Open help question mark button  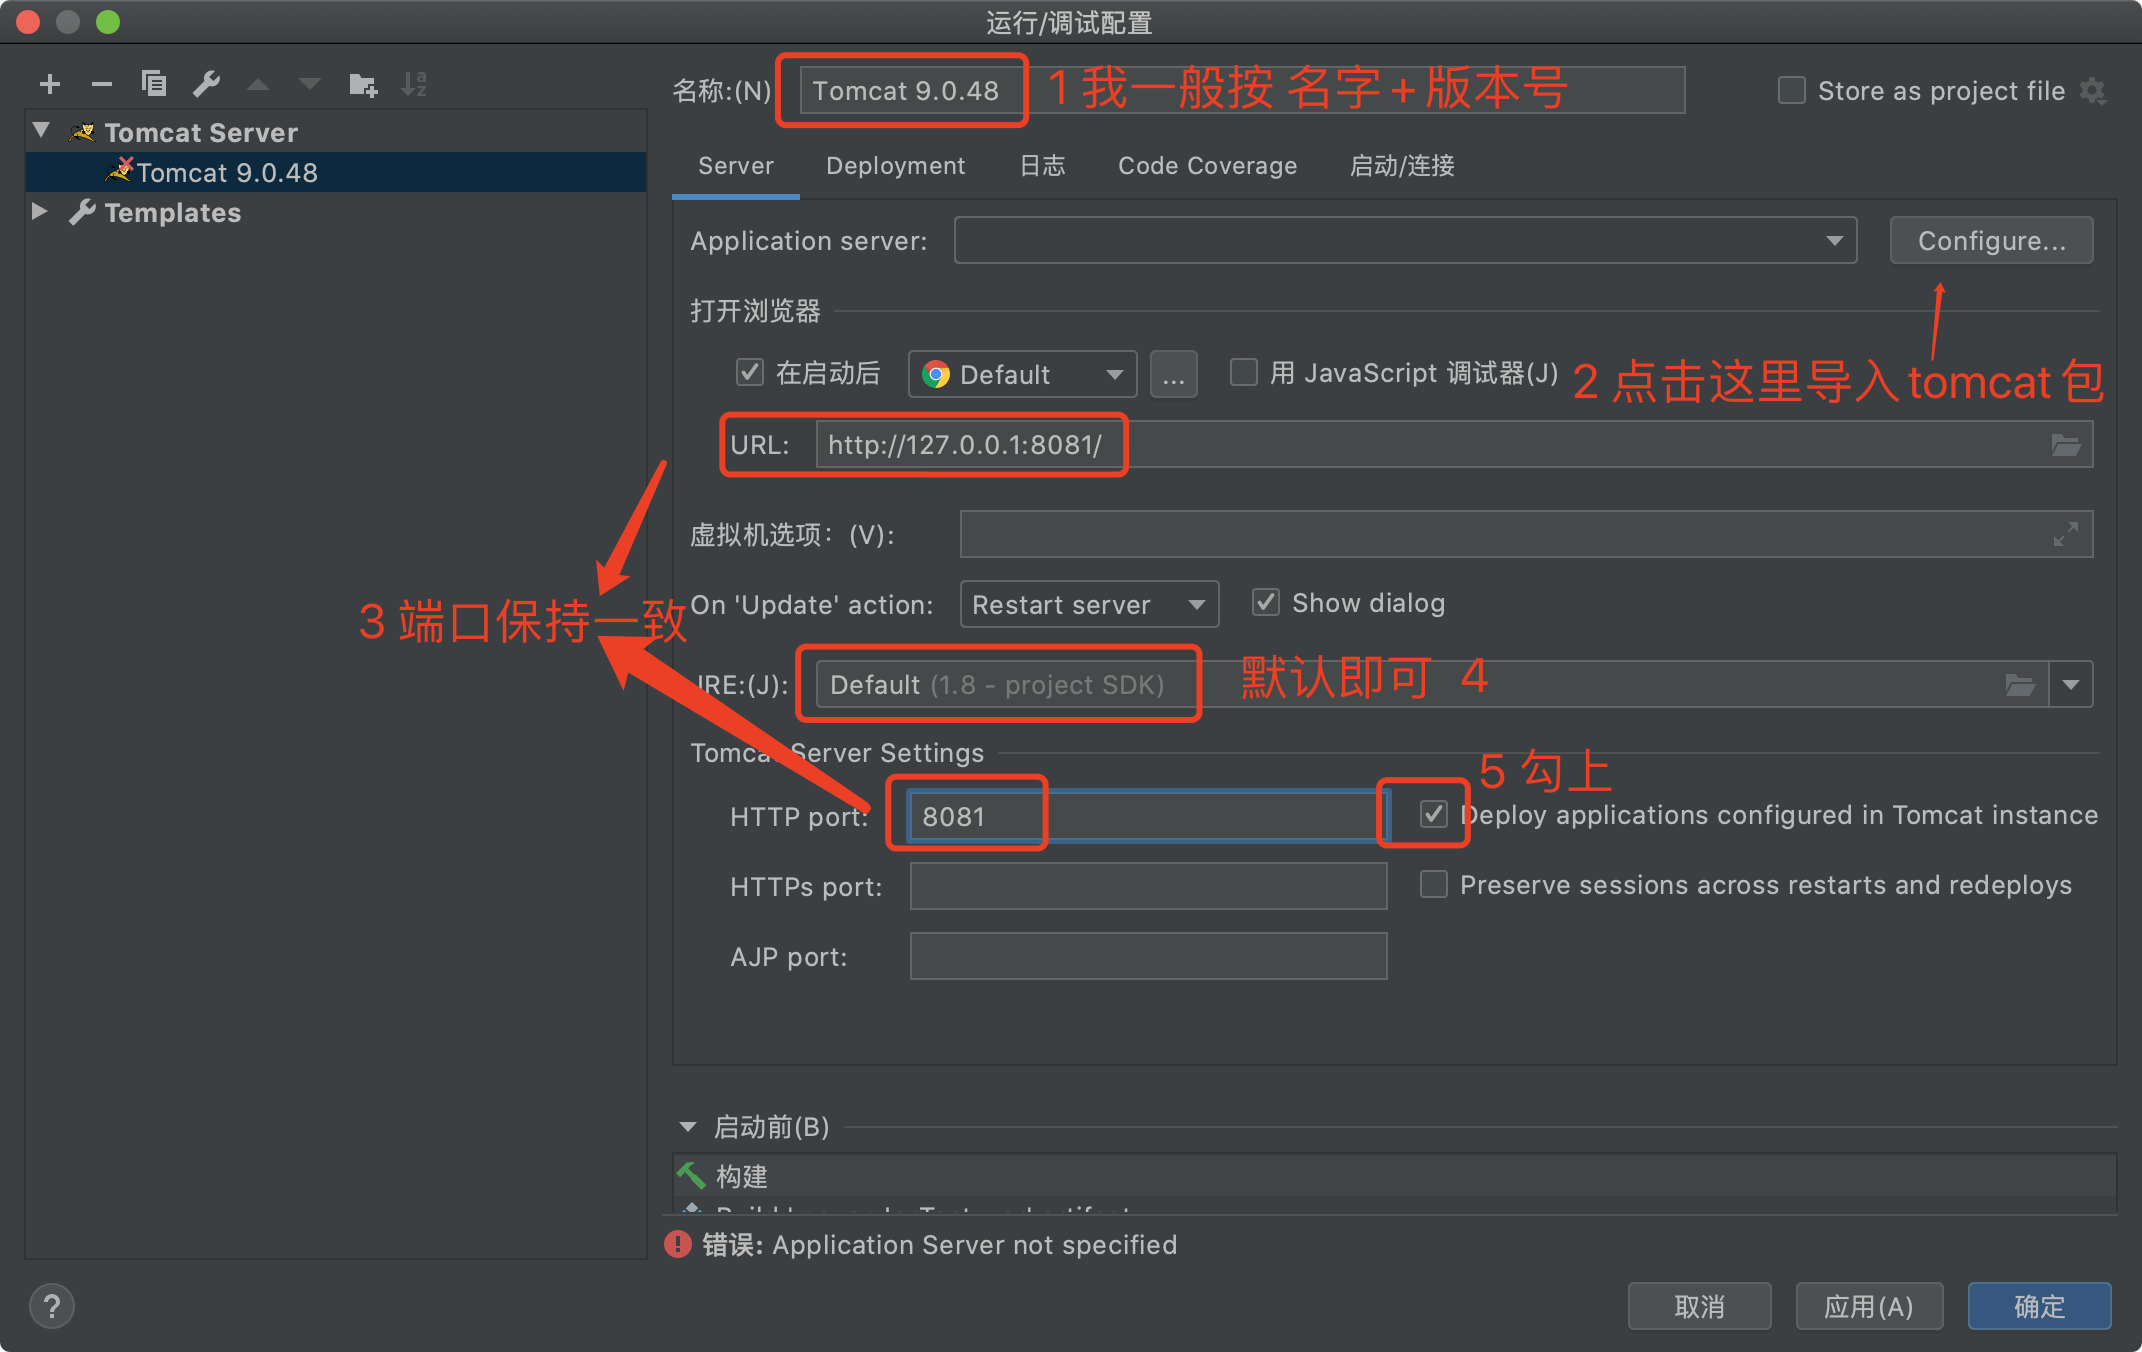52,1306
